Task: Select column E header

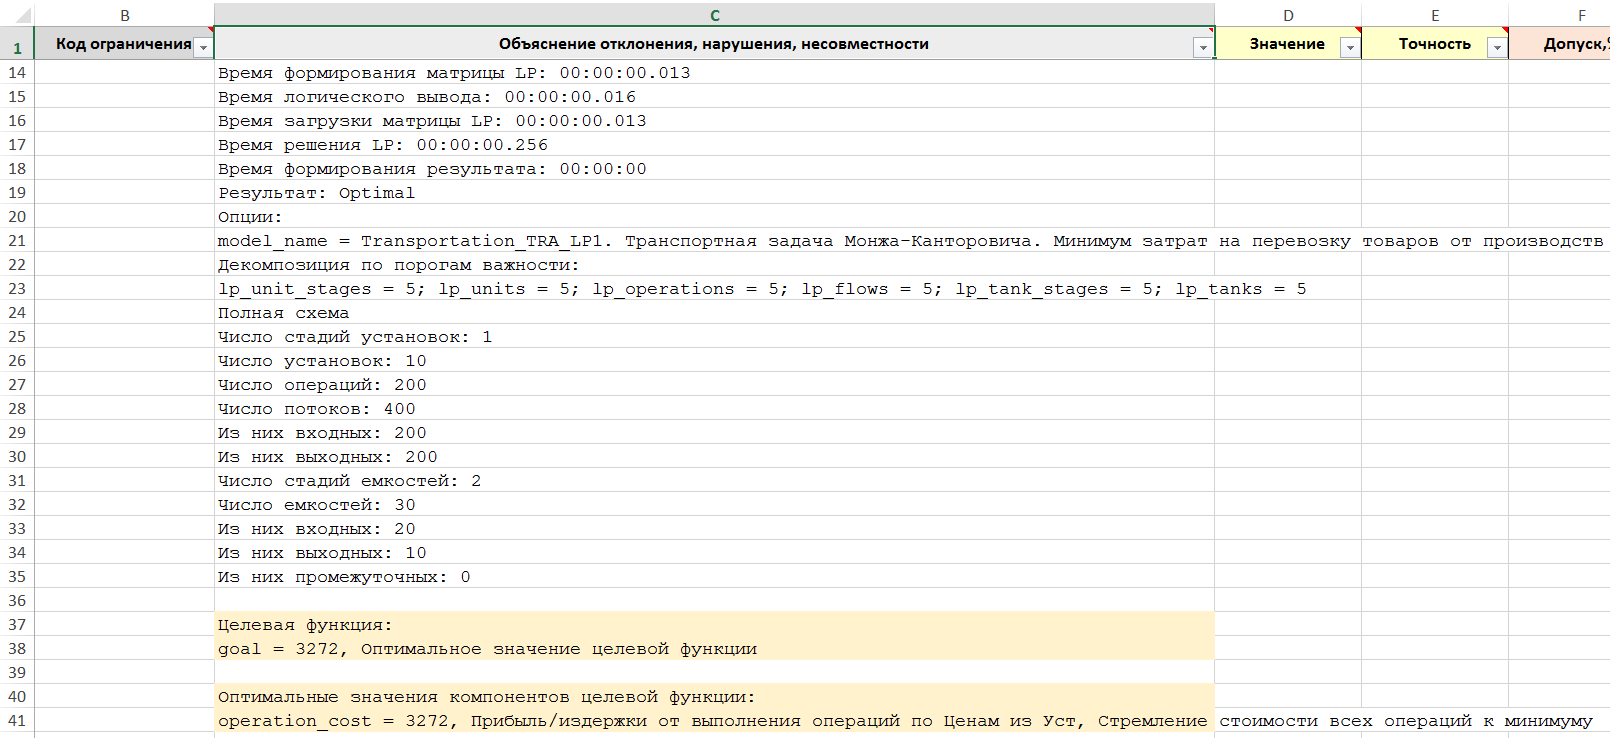Action: pyautogui.click(x=1434, y=15)
